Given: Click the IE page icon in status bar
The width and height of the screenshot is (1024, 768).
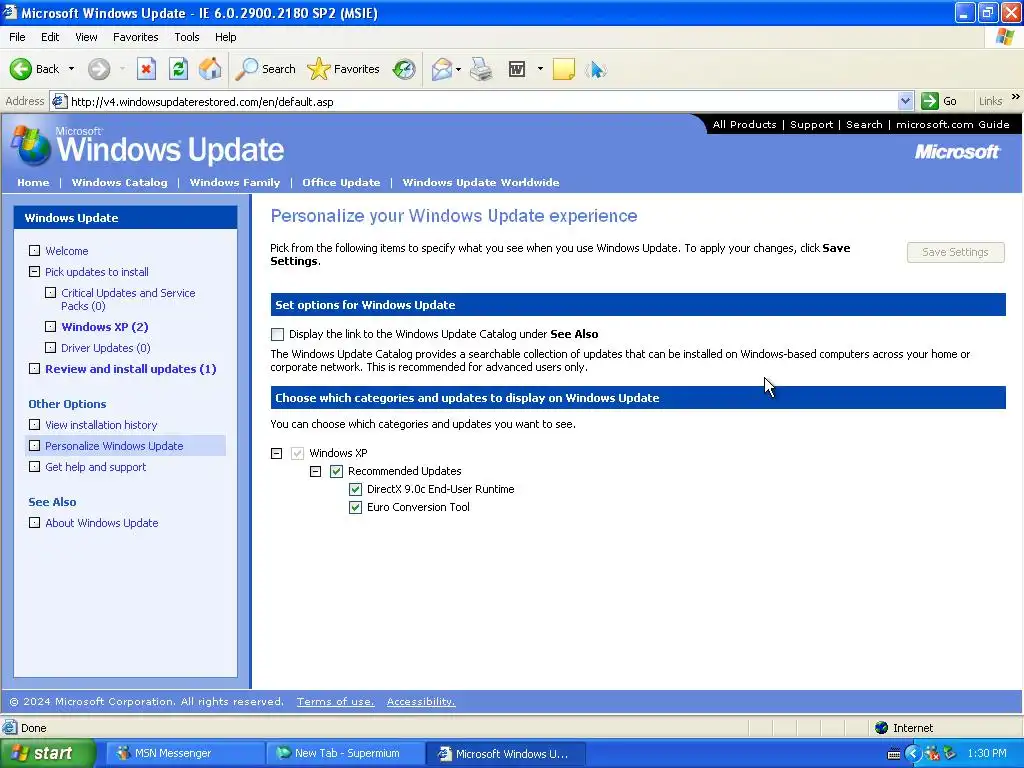Looking at the screenshot, I should (x=10, y=728).
